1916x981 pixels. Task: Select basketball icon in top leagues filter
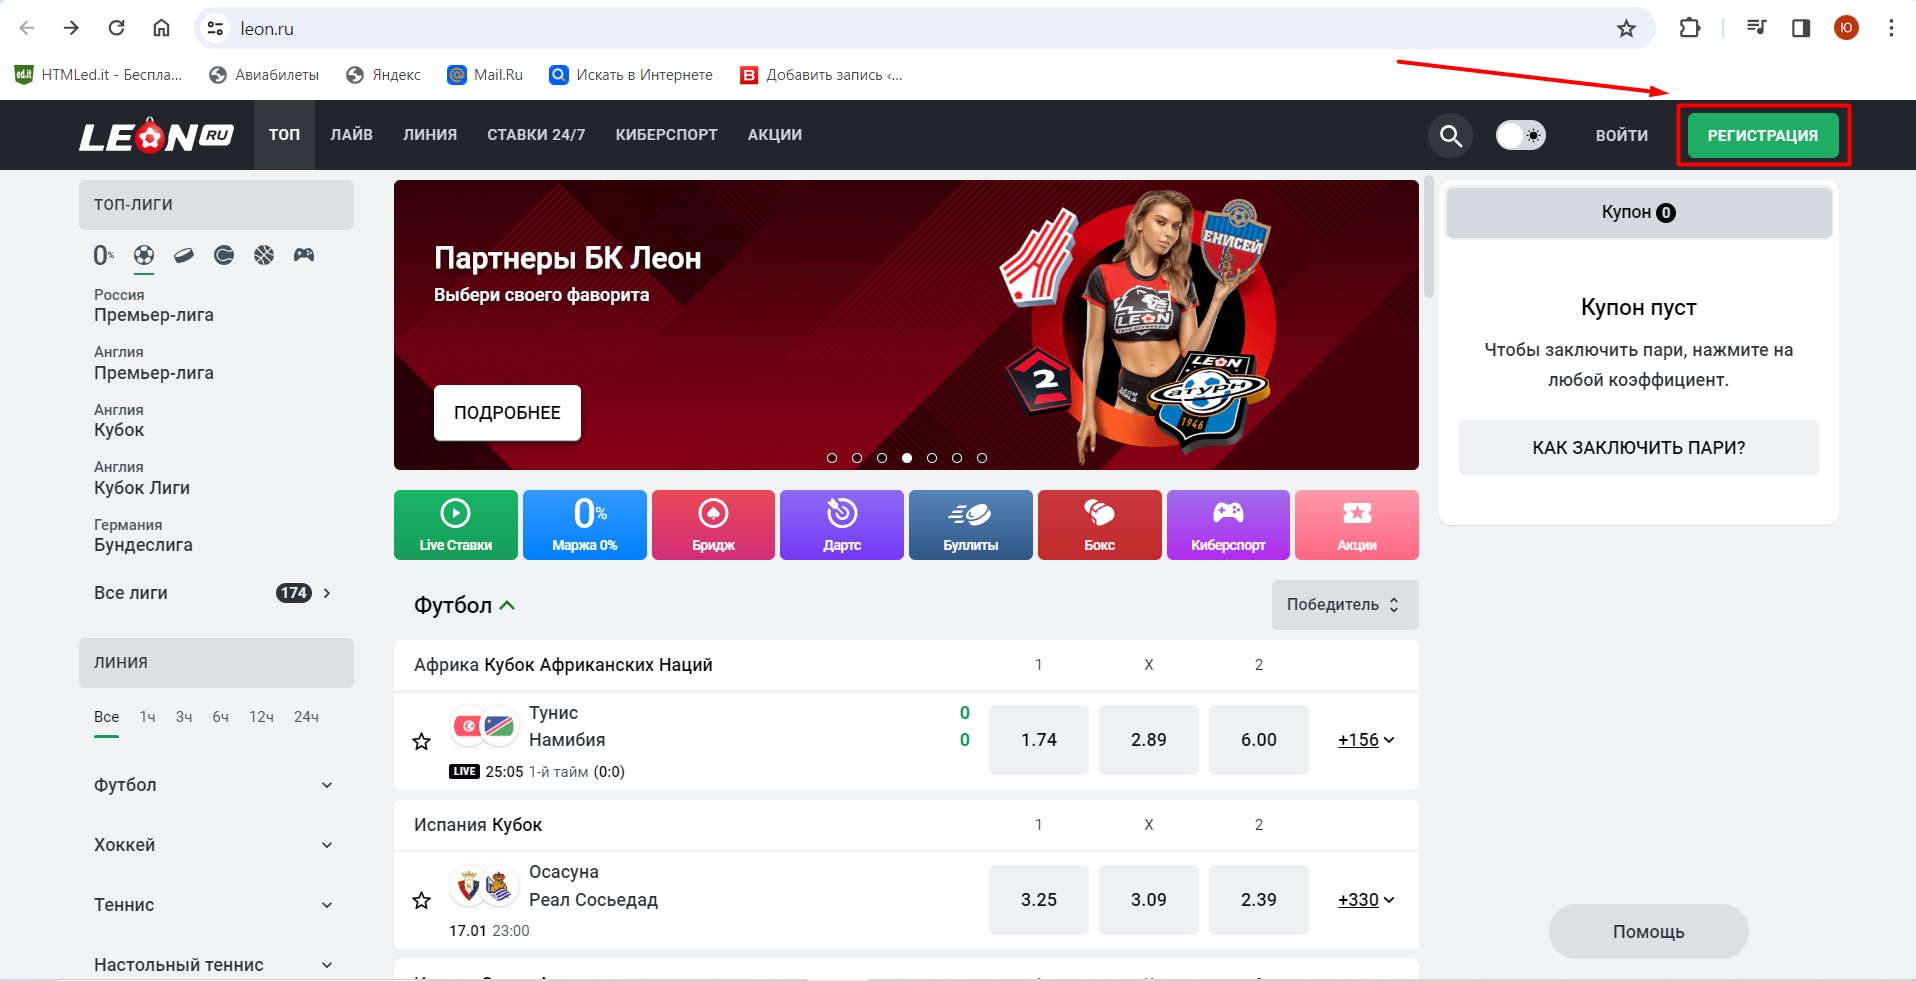click(264, 255)
